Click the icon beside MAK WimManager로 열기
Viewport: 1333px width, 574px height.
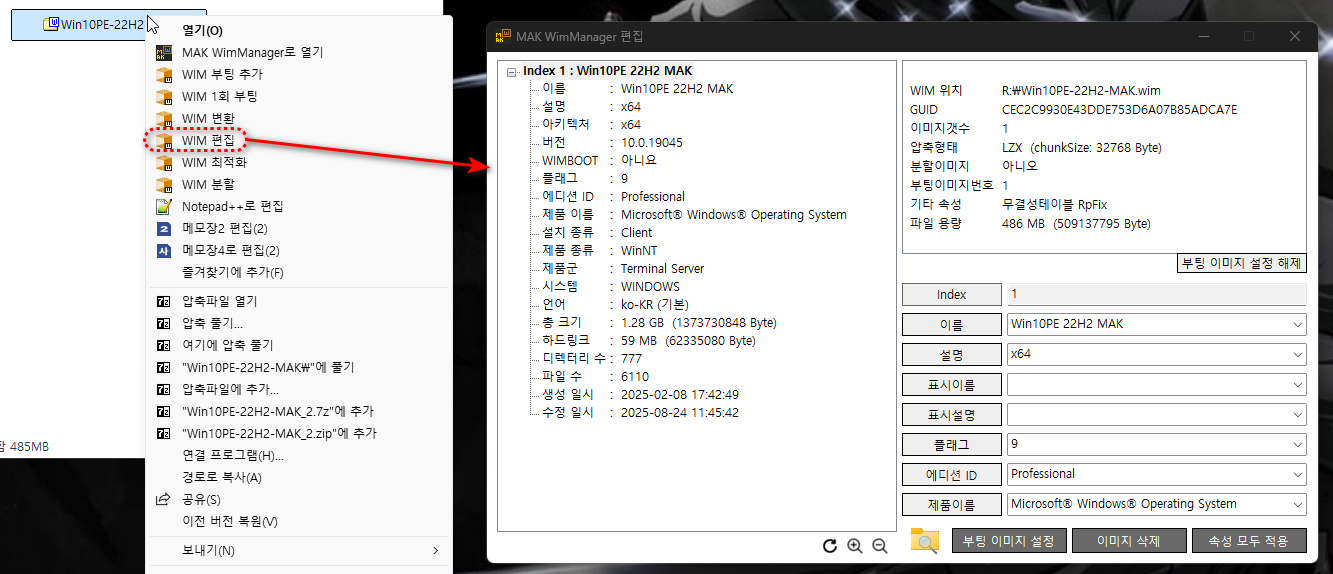click(164, 52)
